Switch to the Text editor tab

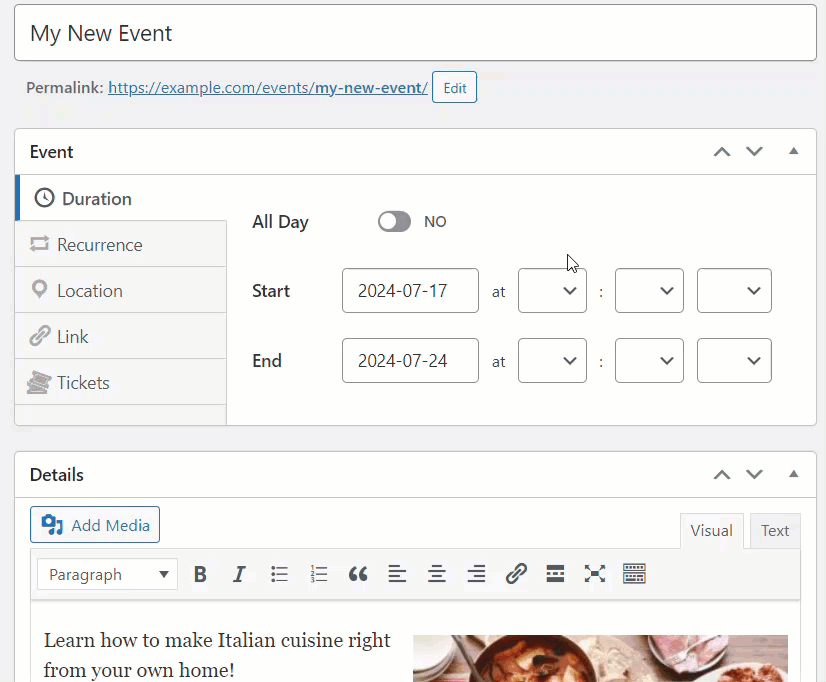pyautogui.click(x=774, y=530)
